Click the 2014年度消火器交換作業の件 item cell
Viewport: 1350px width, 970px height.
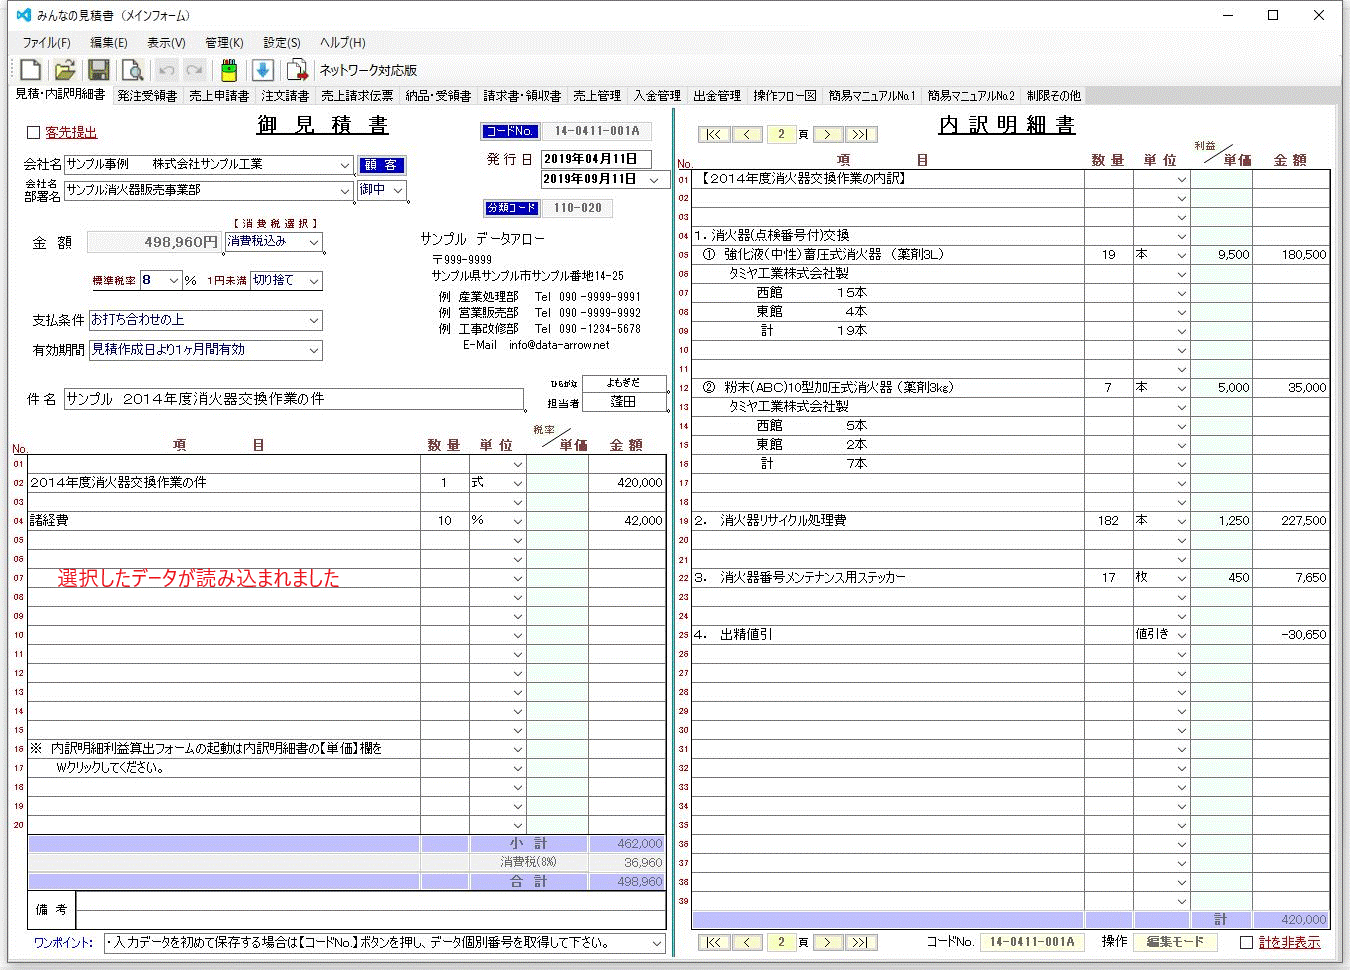click(224, 483)
